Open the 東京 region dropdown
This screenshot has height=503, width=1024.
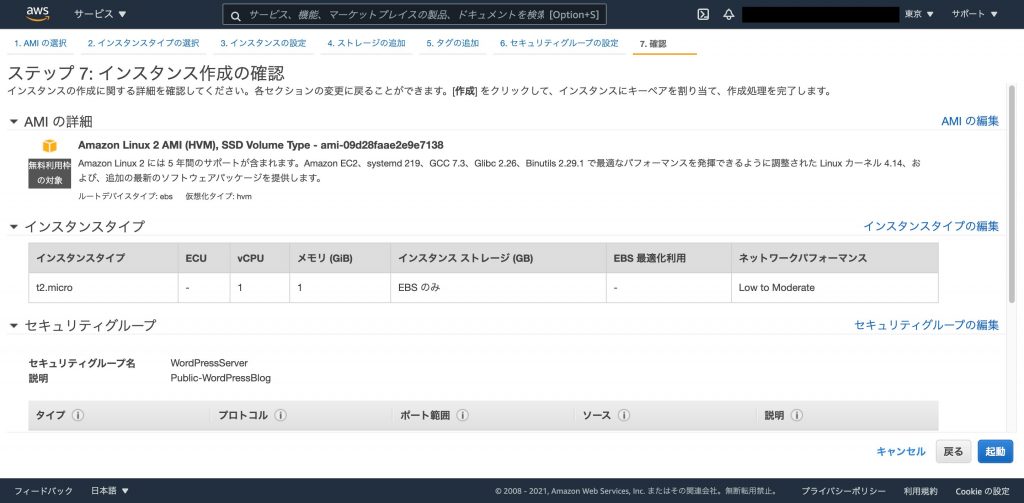tap(918, 14)
